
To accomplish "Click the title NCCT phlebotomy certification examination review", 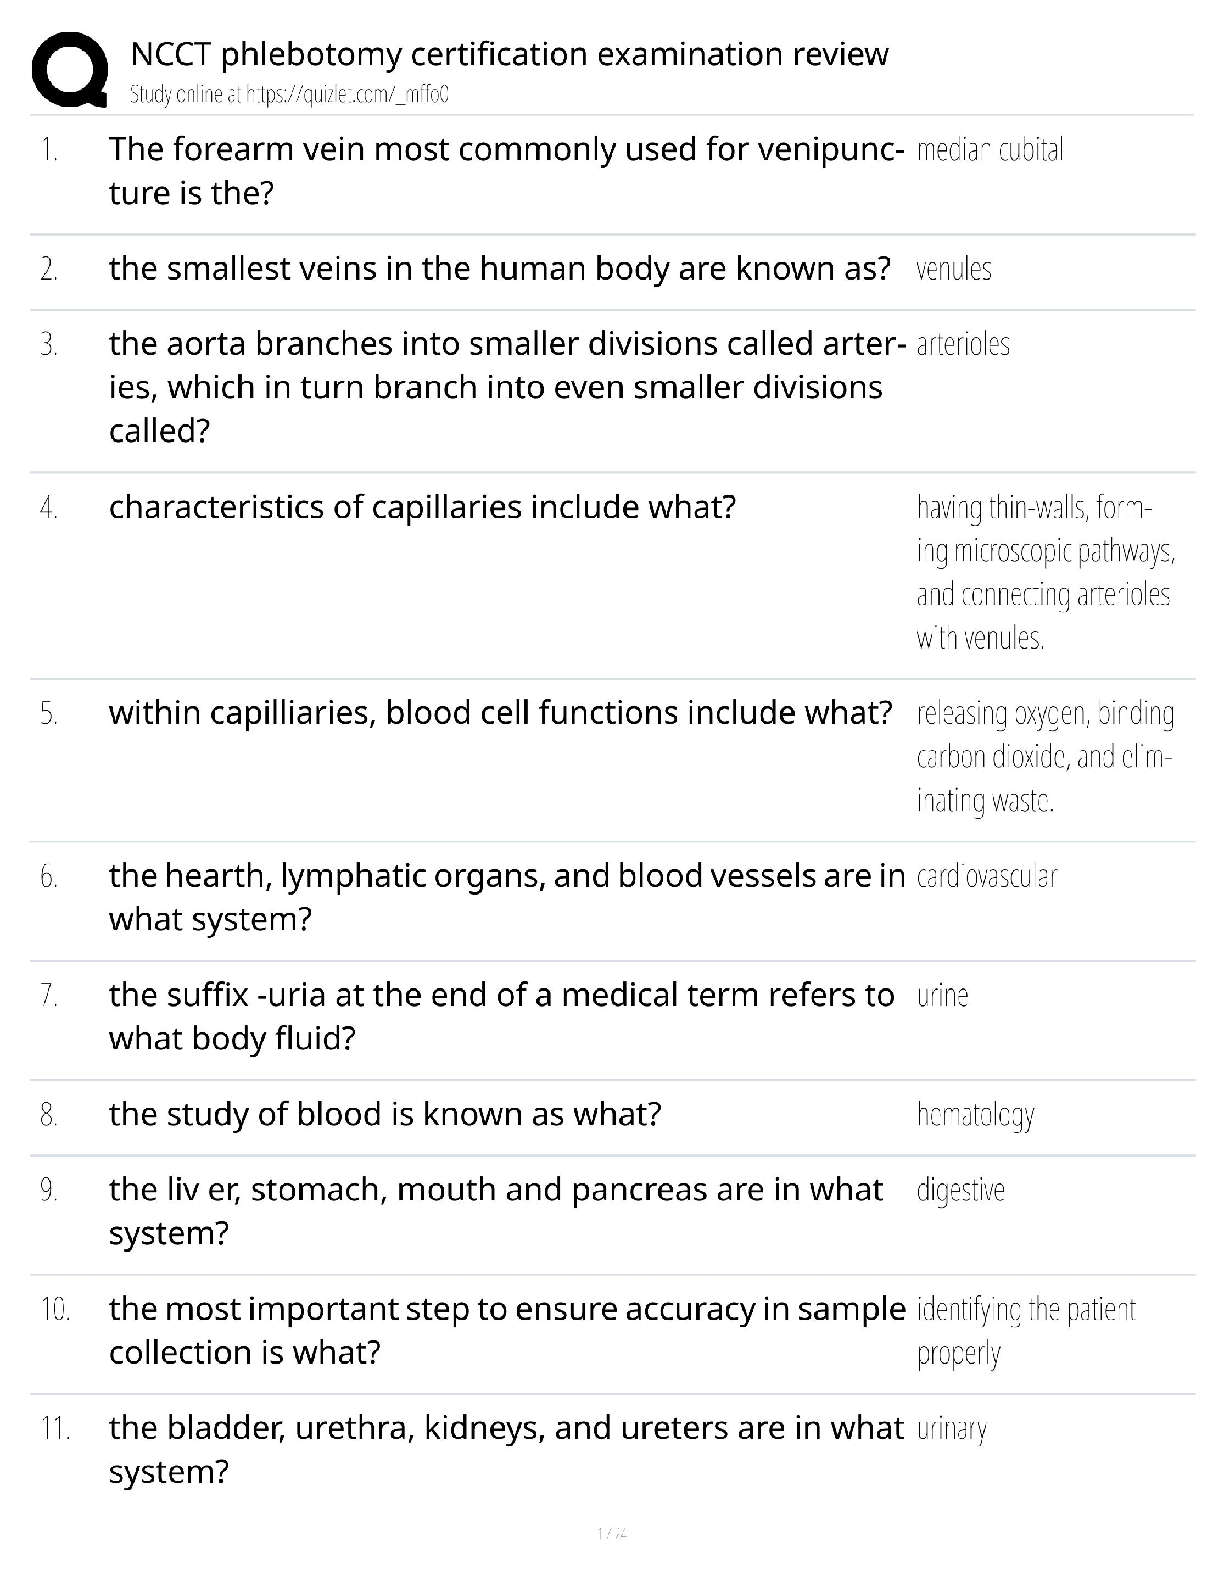I will (509, 54).
